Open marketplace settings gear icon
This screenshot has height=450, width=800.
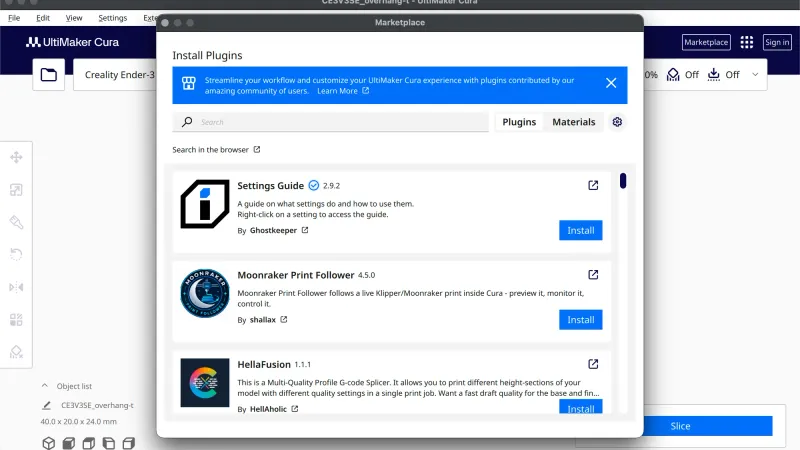coord(617,122)
